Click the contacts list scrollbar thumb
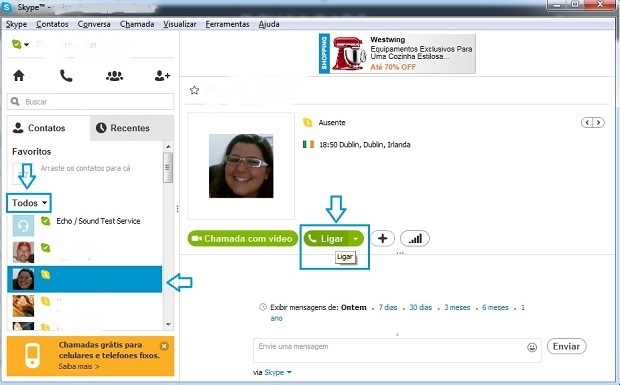 (168, 168)
